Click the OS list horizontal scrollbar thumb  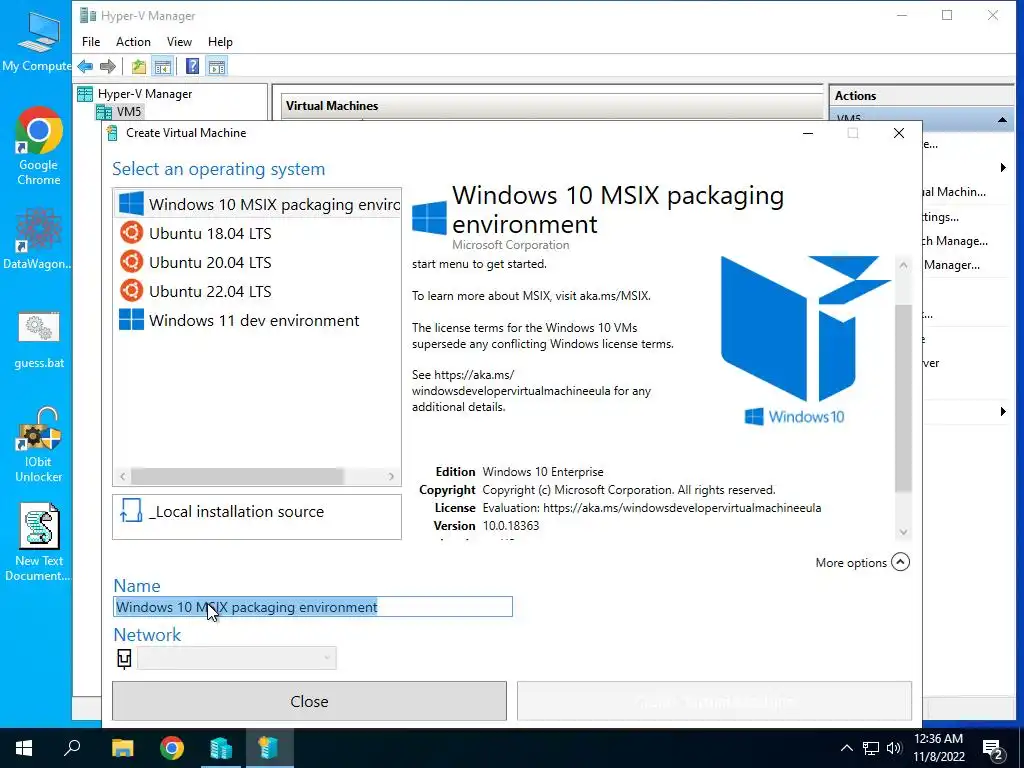[237, 476]
